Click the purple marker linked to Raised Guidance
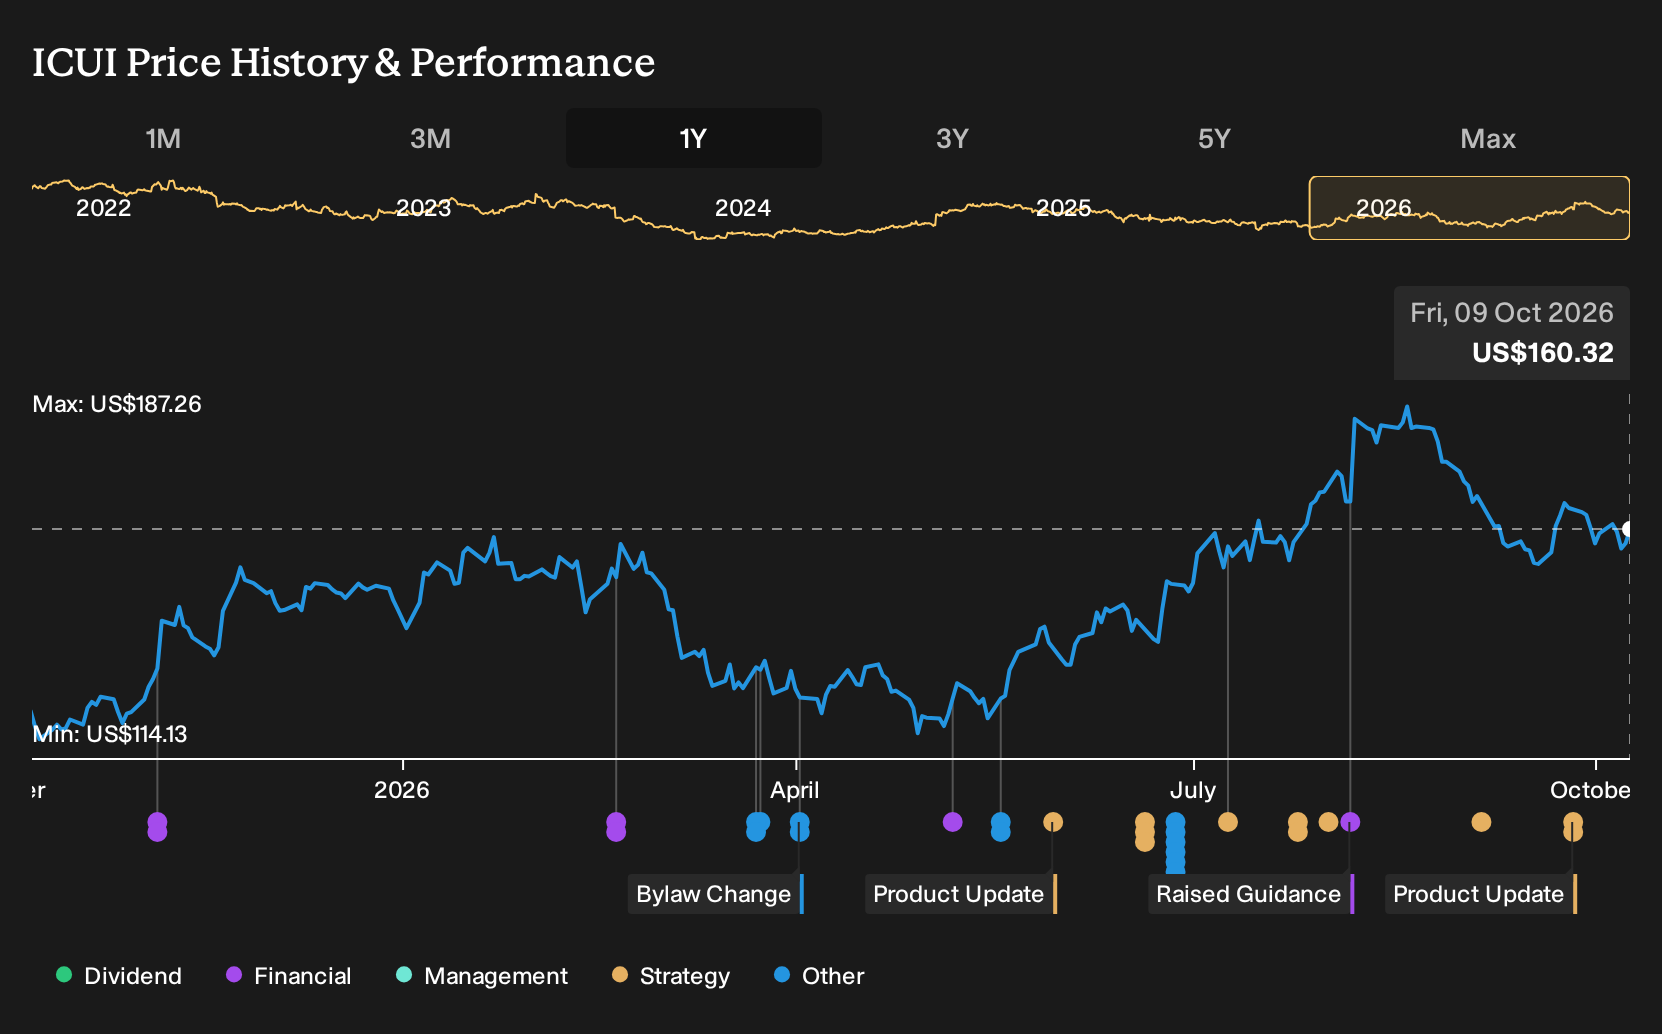1662x1034 pixels. tap(1350, 822)
